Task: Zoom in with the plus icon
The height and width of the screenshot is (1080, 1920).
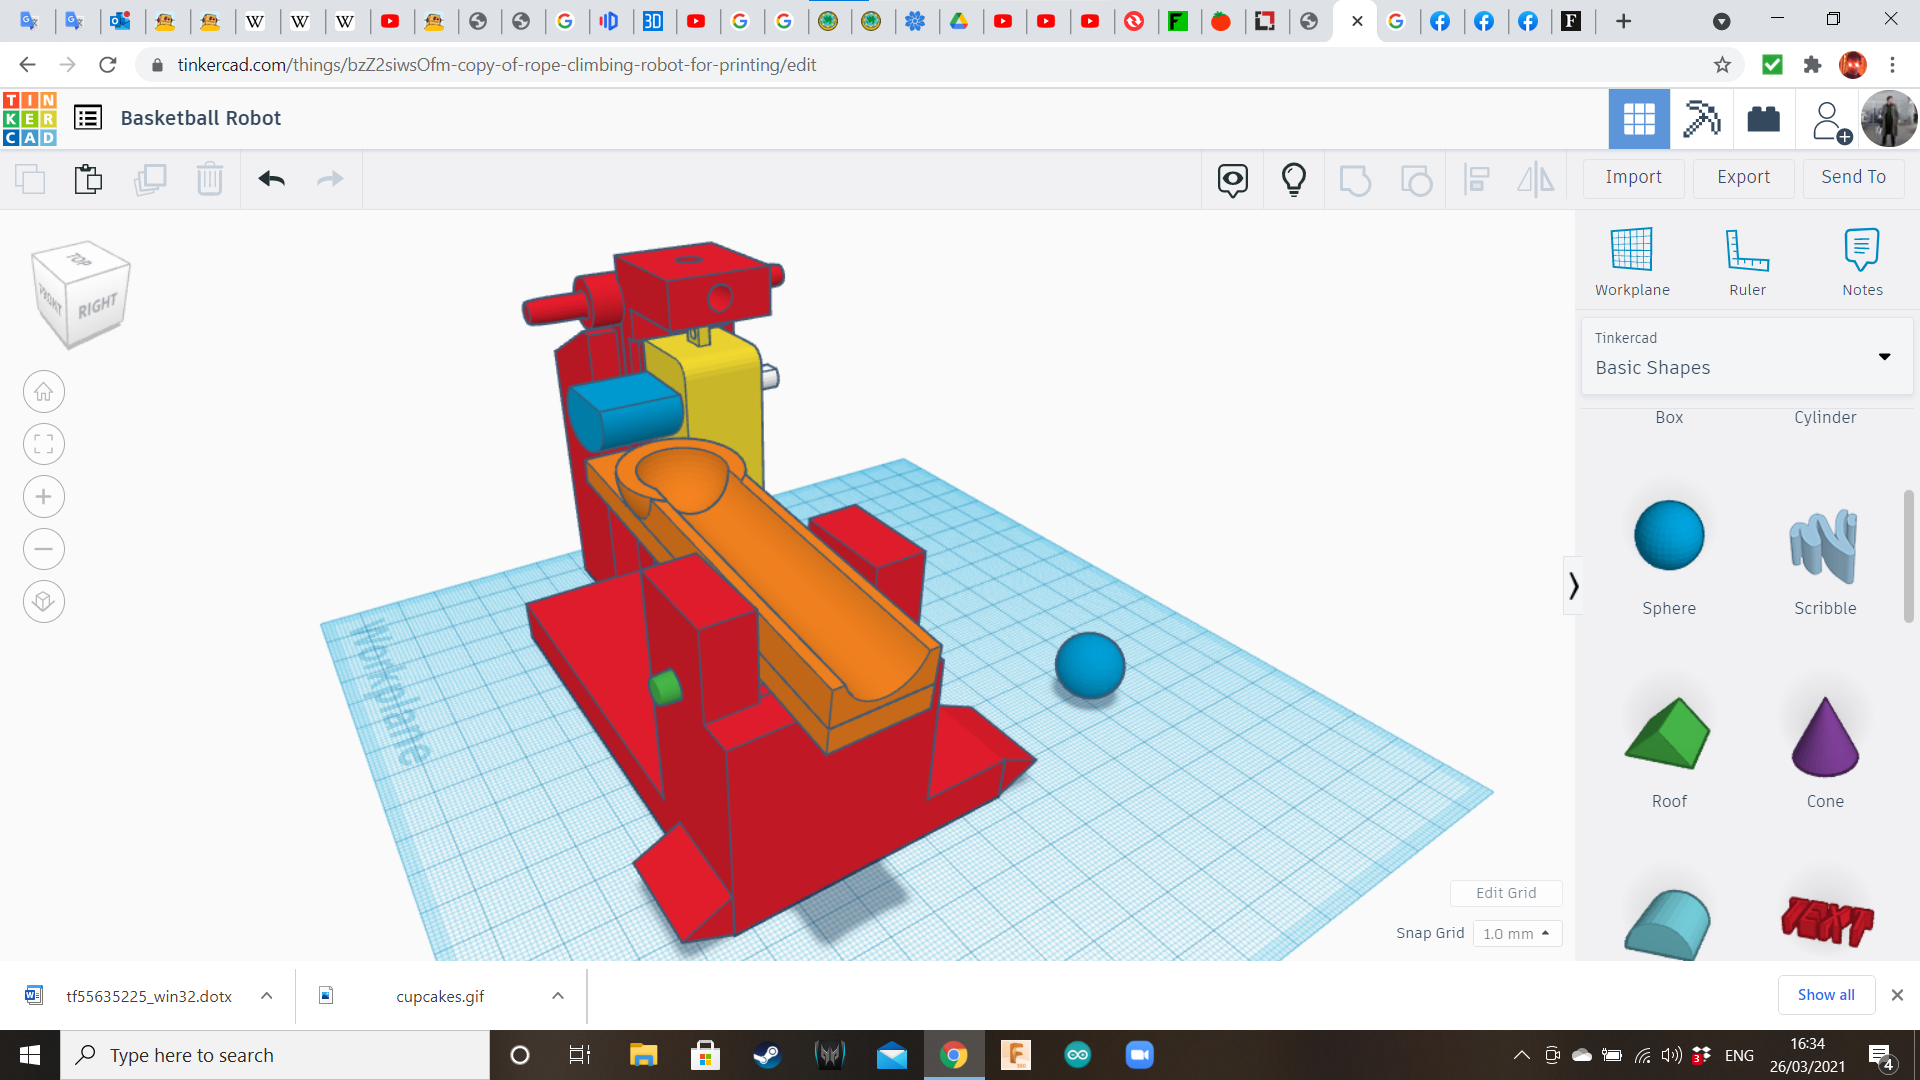Action: 44,497
